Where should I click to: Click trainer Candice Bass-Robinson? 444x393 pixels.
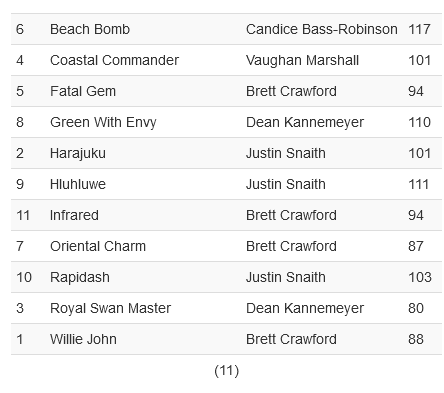coord(321,29)
